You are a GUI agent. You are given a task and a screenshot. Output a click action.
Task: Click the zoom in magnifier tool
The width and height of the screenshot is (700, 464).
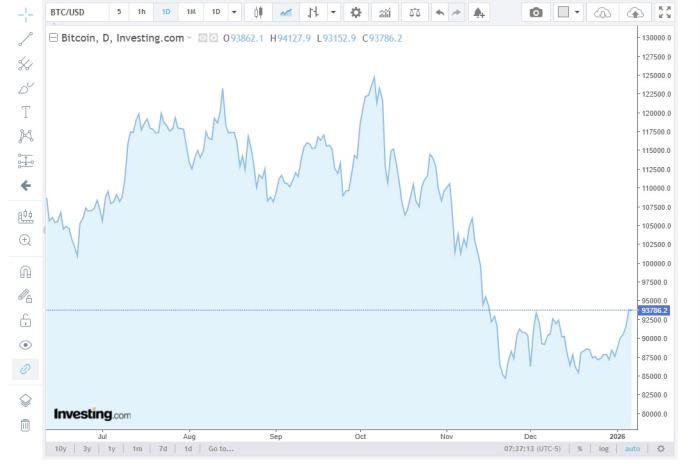pos(26,240)
